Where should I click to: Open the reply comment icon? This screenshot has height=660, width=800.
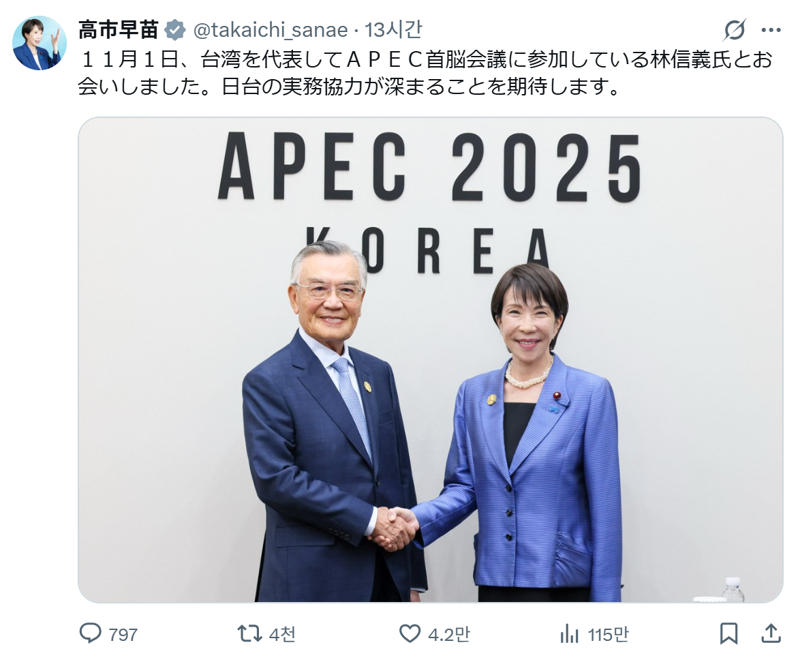(x=90, y=633)
